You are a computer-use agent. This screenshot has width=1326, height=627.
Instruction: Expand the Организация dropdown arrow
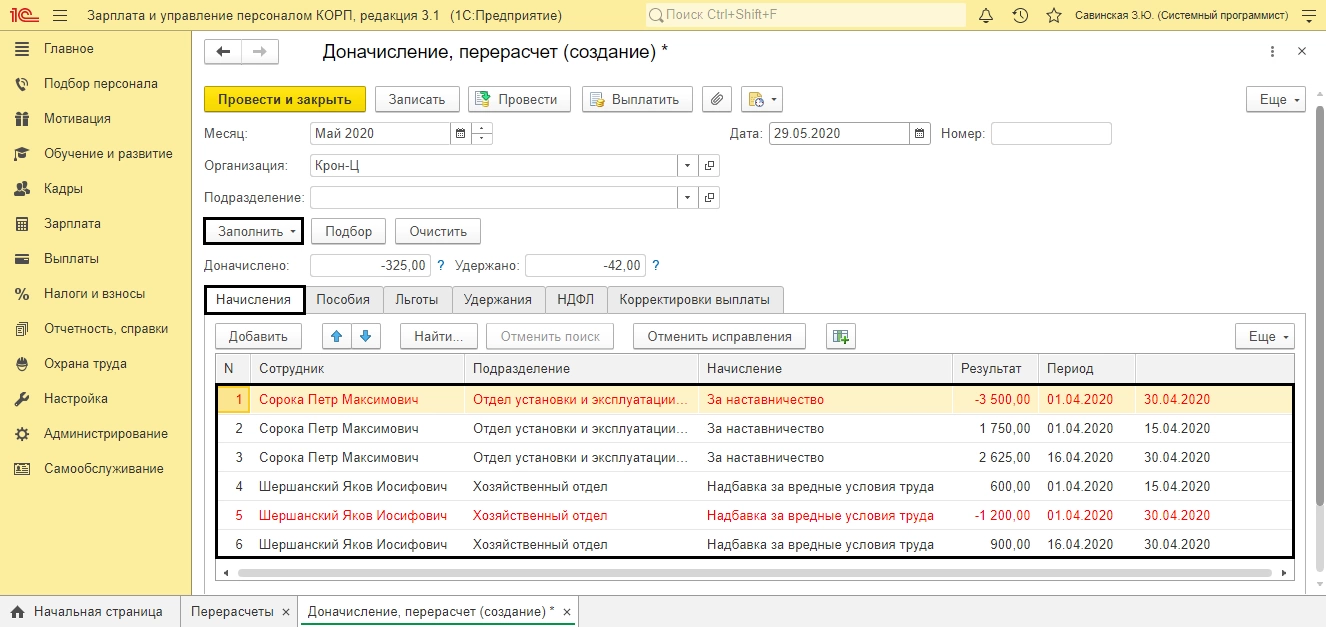687,166
